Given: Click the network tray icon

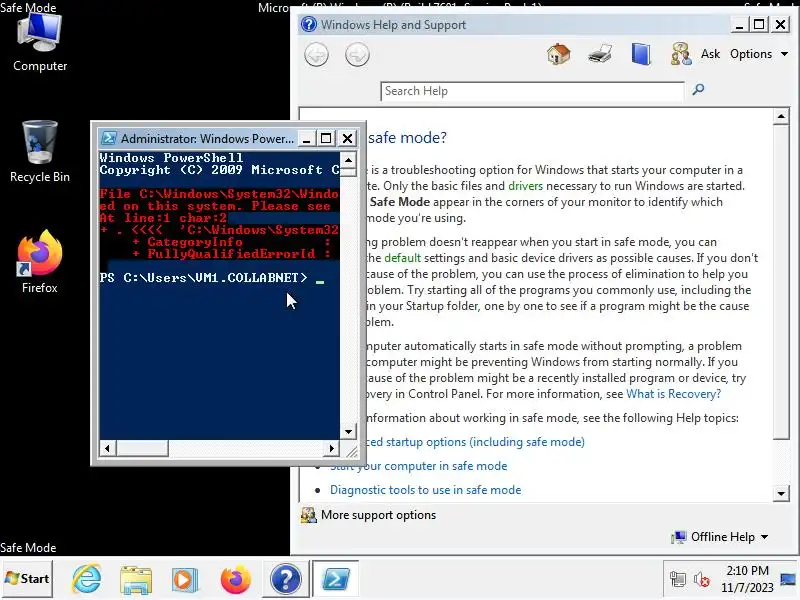Looking at the screenshot, I should click(678, 579).
